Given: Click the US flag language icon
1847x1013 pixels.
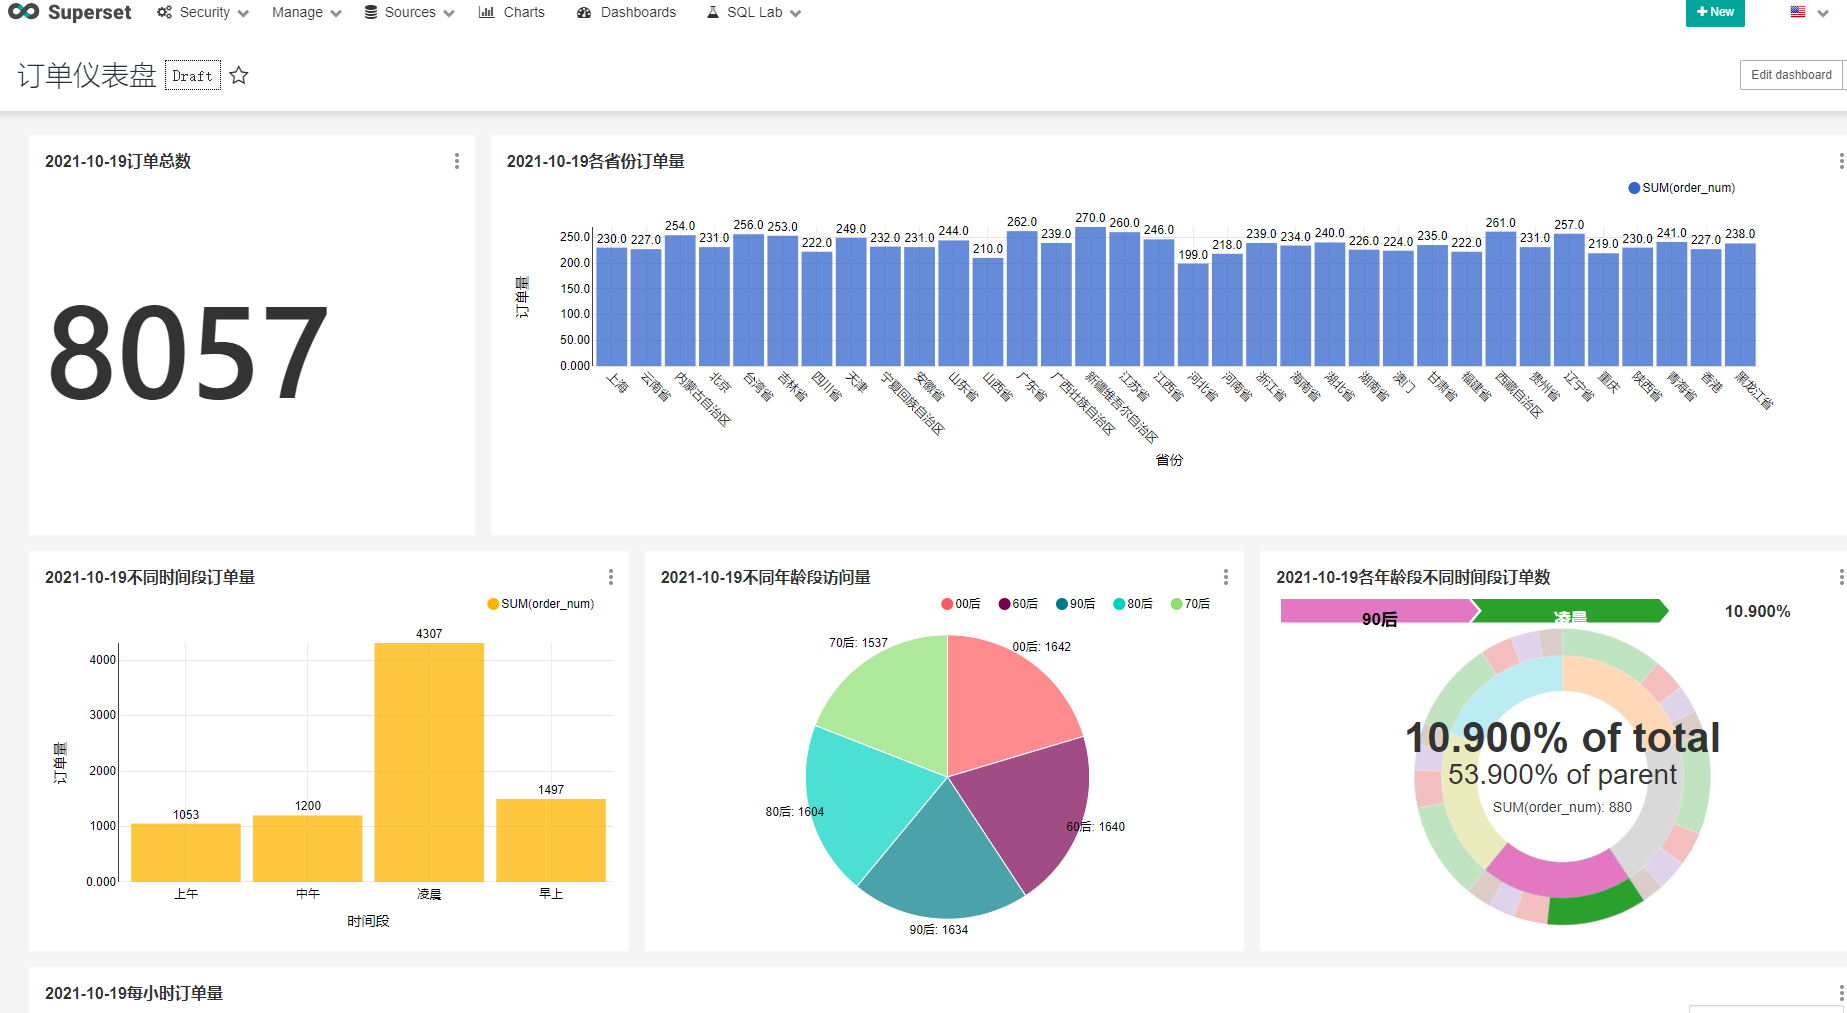Looking at the screenshot, I should [x=1798, y=12].
